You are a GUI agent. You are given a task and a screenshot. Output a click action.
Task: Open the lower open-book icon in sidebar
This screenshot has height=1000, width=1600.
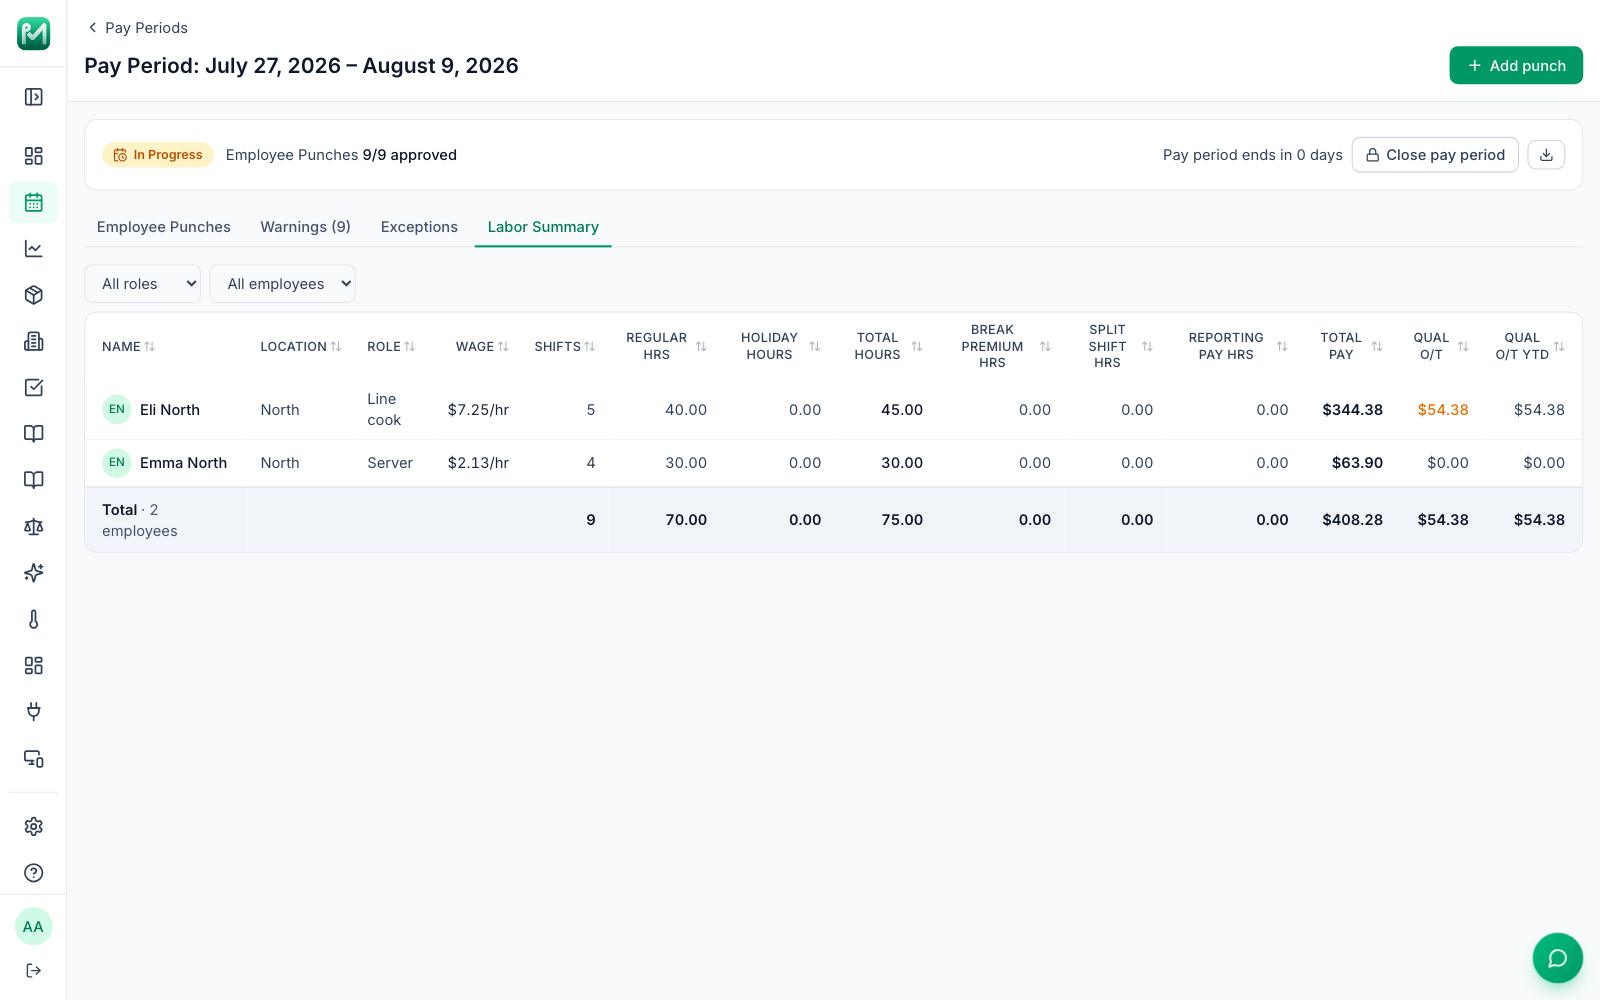pos(33,480)
